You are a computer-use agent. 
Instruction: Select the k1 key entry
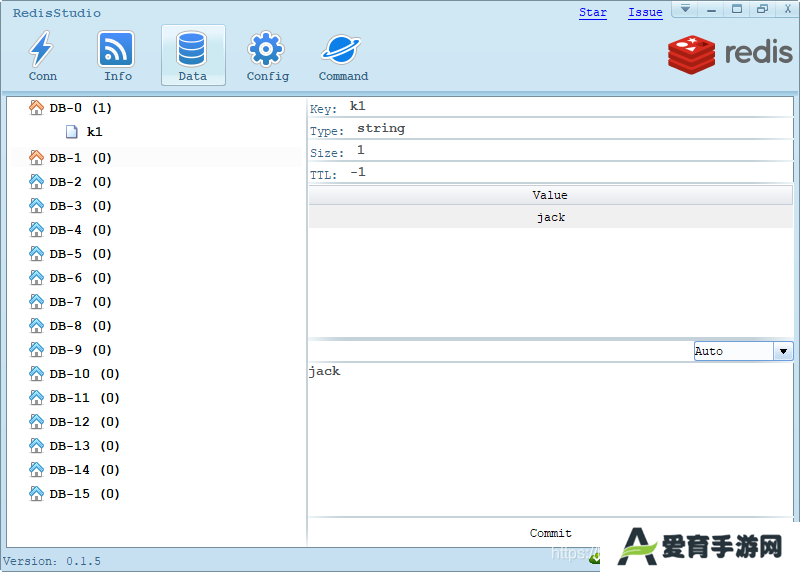pos(94,132)
